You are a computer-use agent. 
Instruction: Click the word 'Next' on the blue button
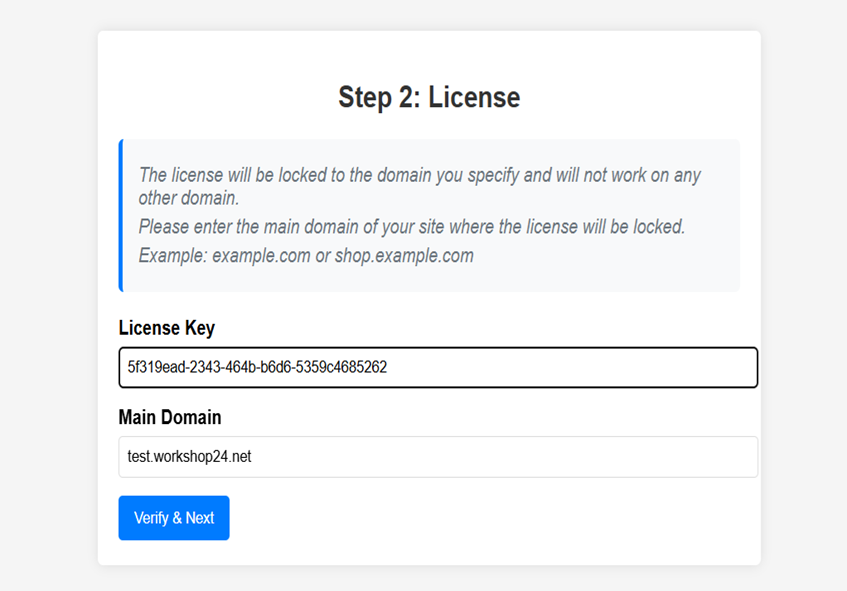(x=200, y=518)
